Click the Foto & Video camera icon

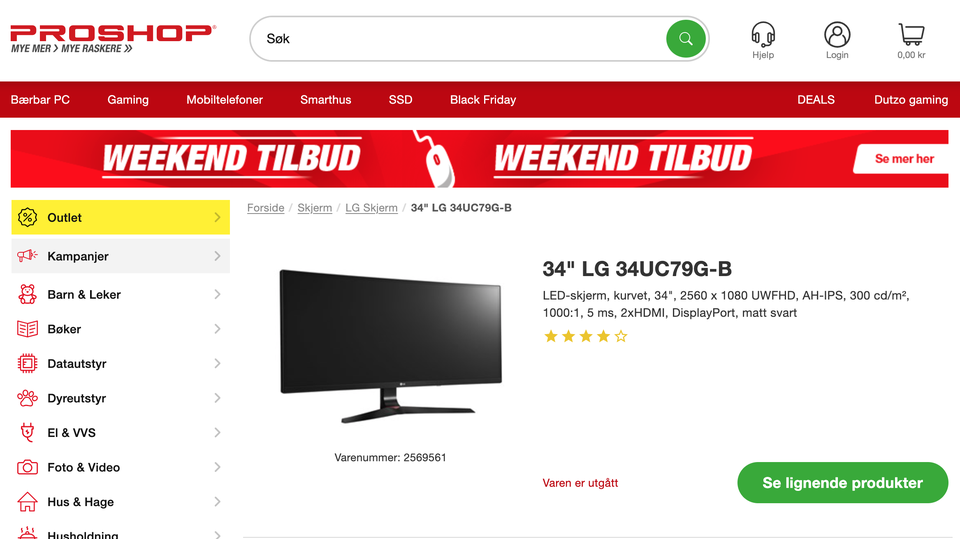[x=27, y=467]
